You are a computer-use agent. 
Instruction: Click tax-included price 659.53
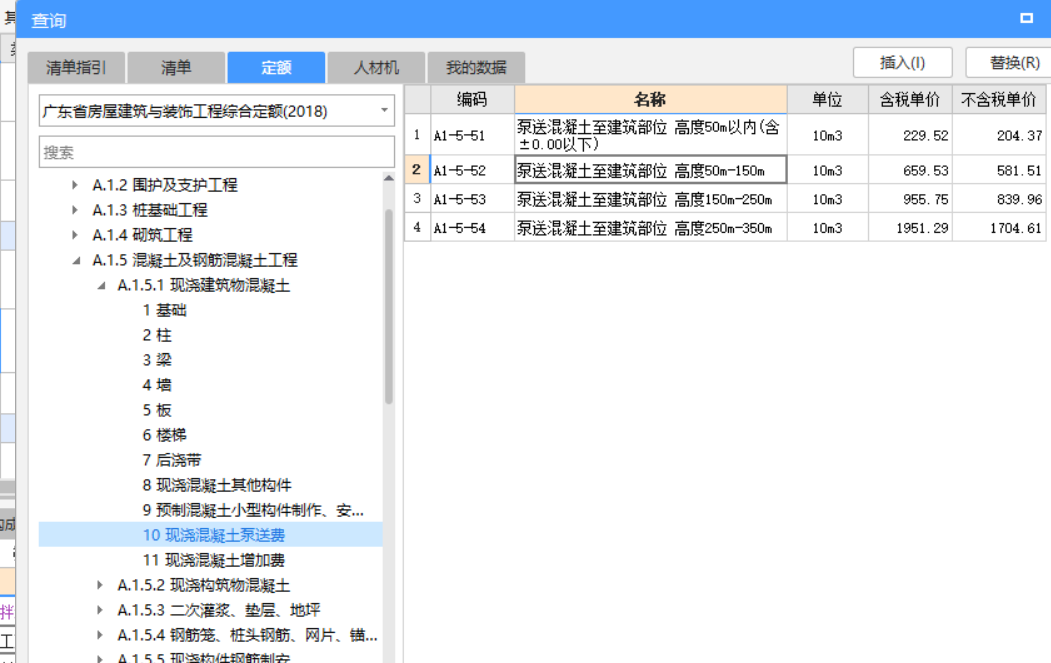(910, 170)
